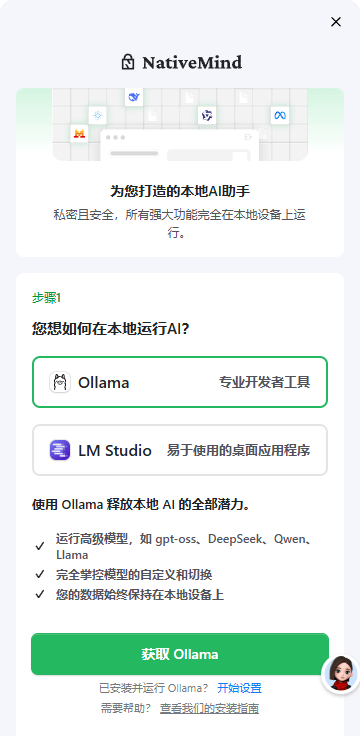
Task: Click the Qwen logo icon in banner
Action: (207, 115)
